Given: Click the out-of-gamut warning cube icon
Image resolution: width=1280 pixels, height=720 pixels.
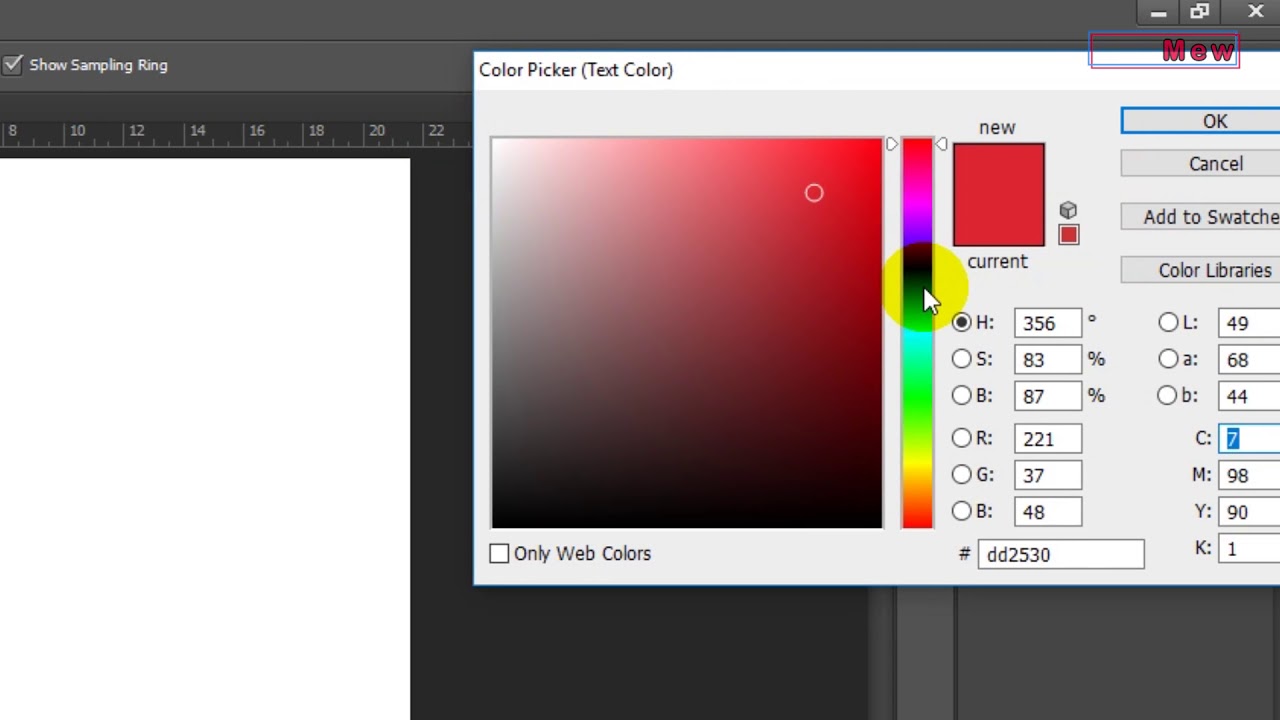Looking at the screenshot, I should [1068, 210].
